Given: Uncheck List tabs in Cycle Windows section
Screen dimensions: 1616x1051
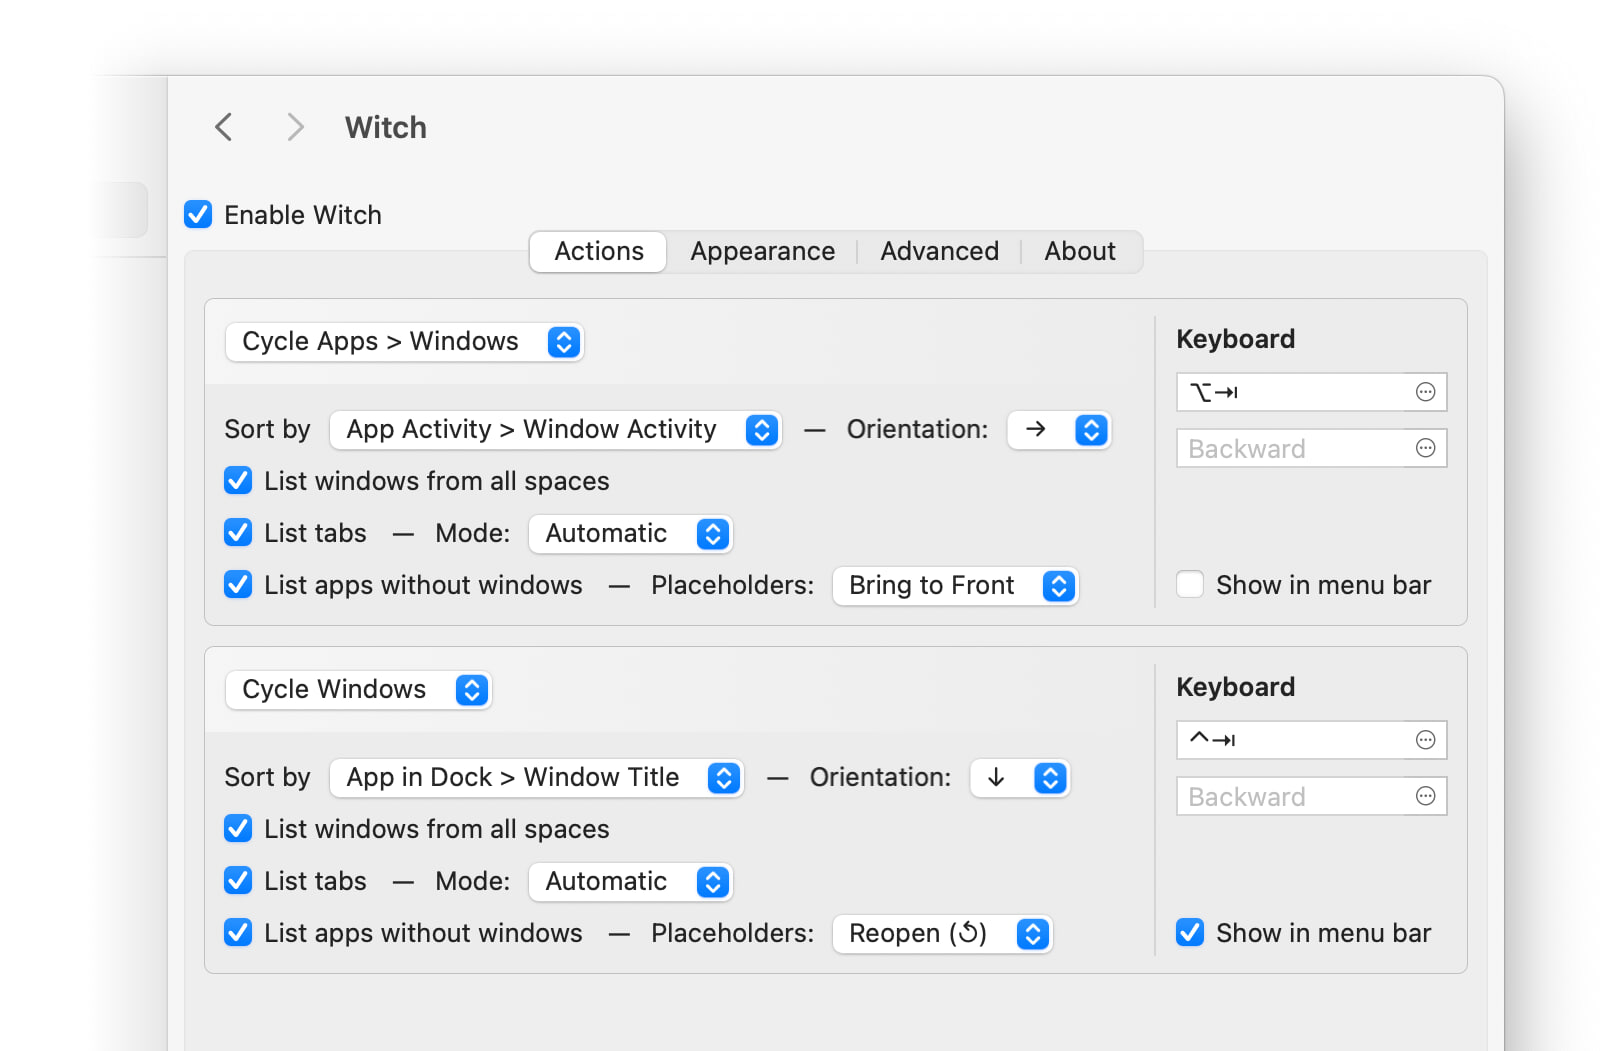Looking at the screenshot, I should 238,880.
